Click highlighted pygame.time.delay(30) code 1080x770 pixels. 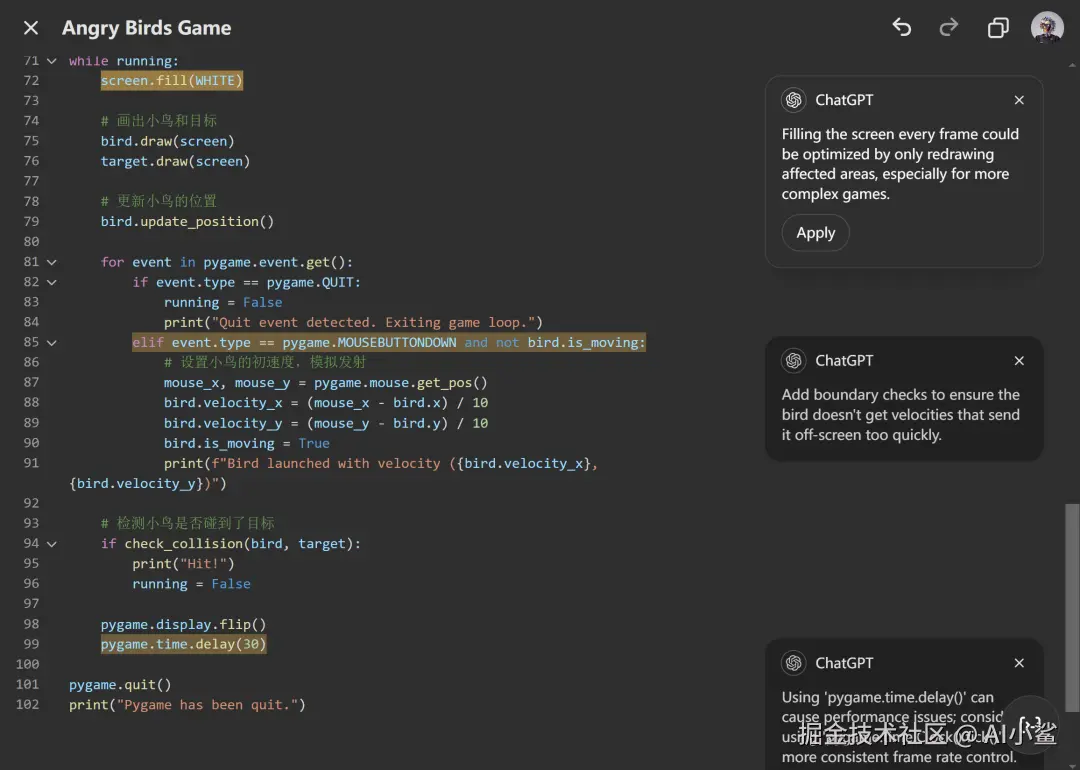[x=183, y=644]
